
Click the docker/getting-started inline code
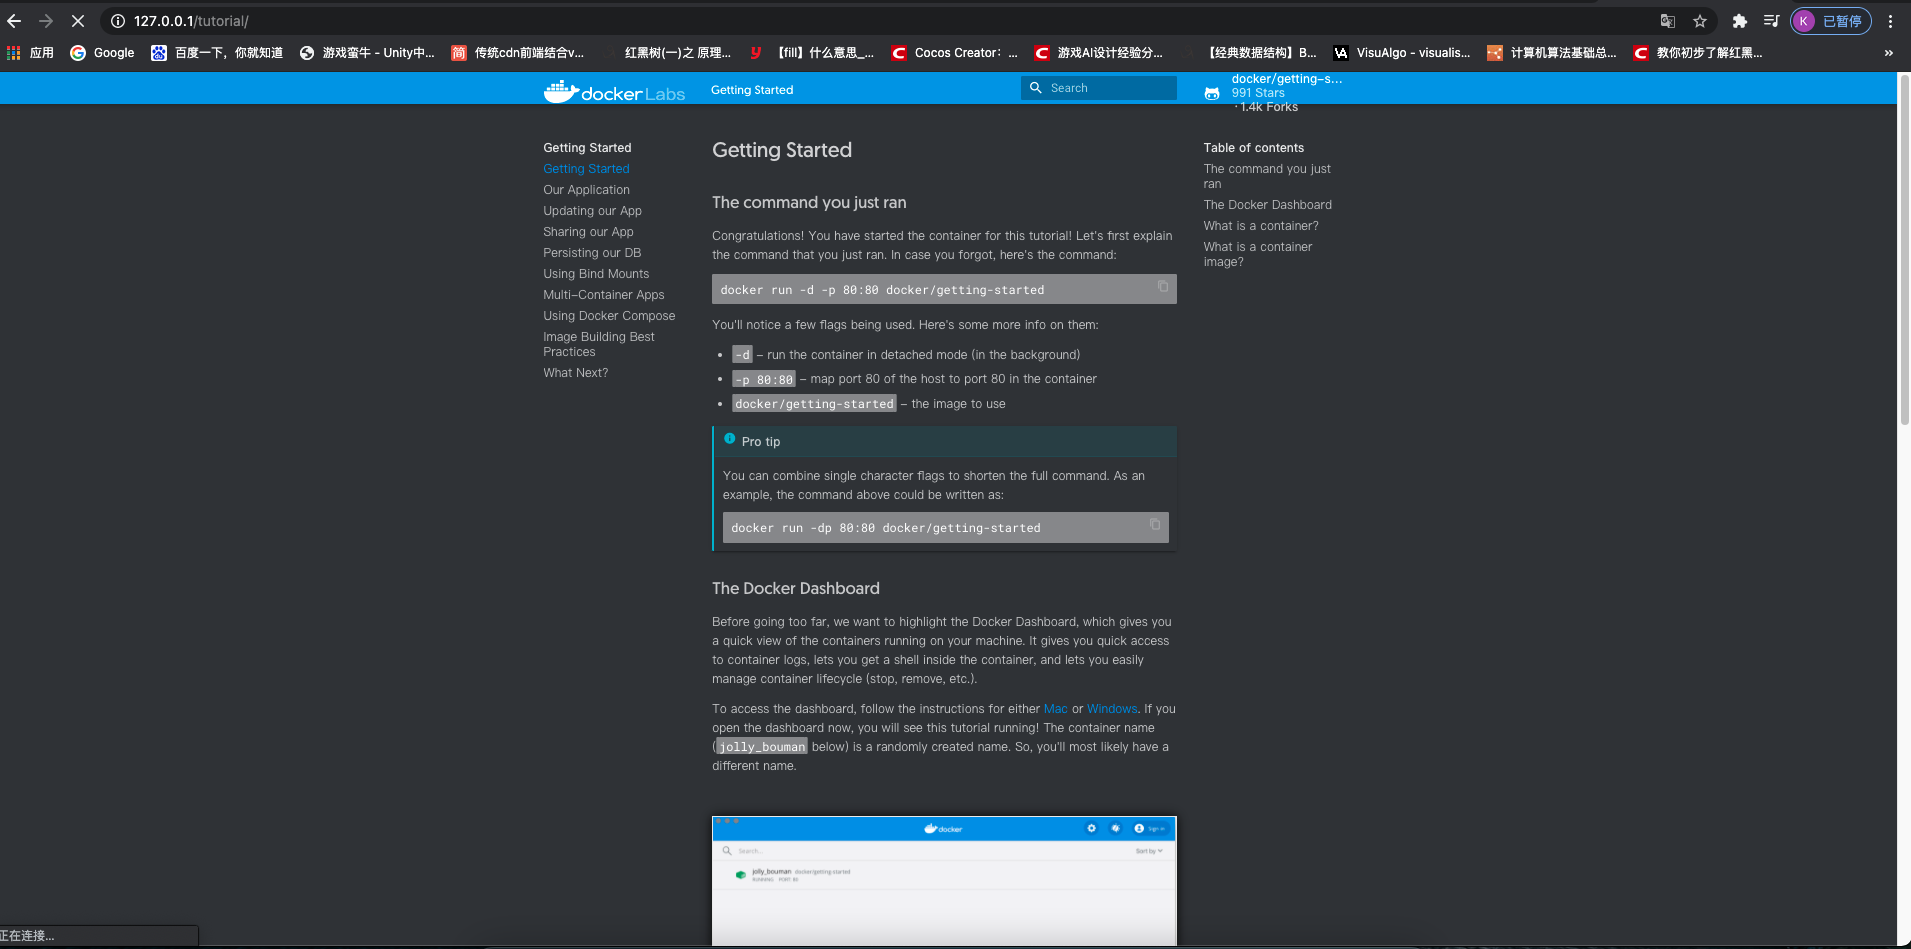(814, 404)
